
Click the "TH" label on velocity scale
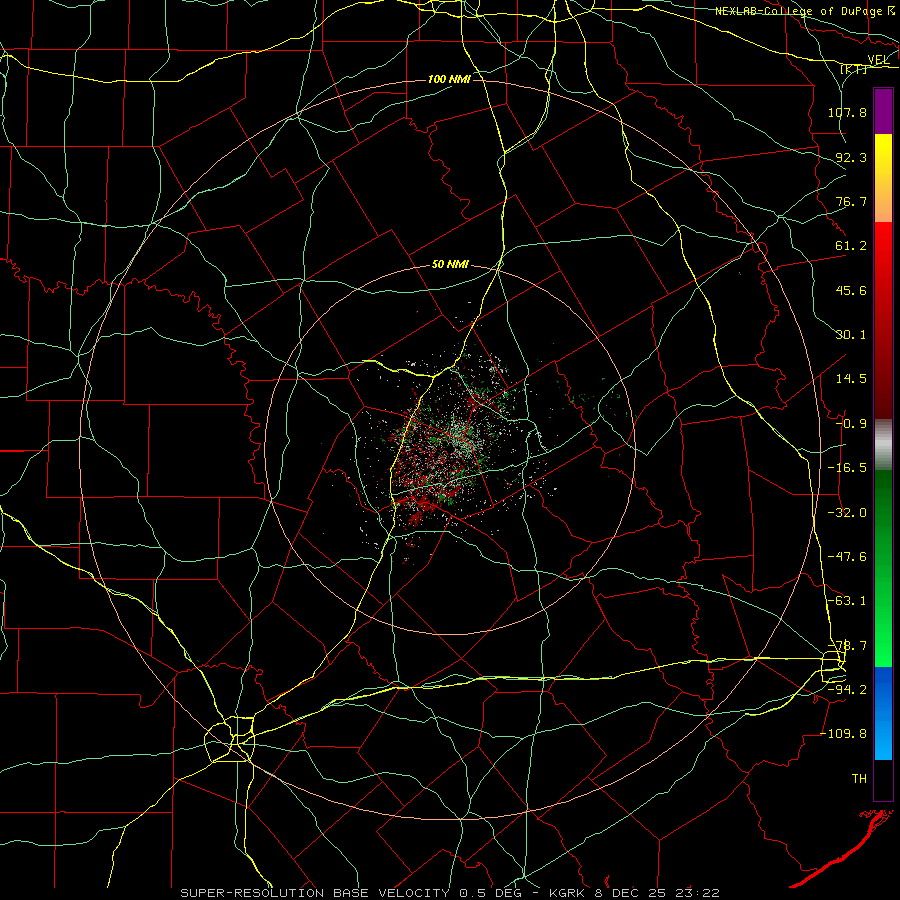[x=859, y=779]
